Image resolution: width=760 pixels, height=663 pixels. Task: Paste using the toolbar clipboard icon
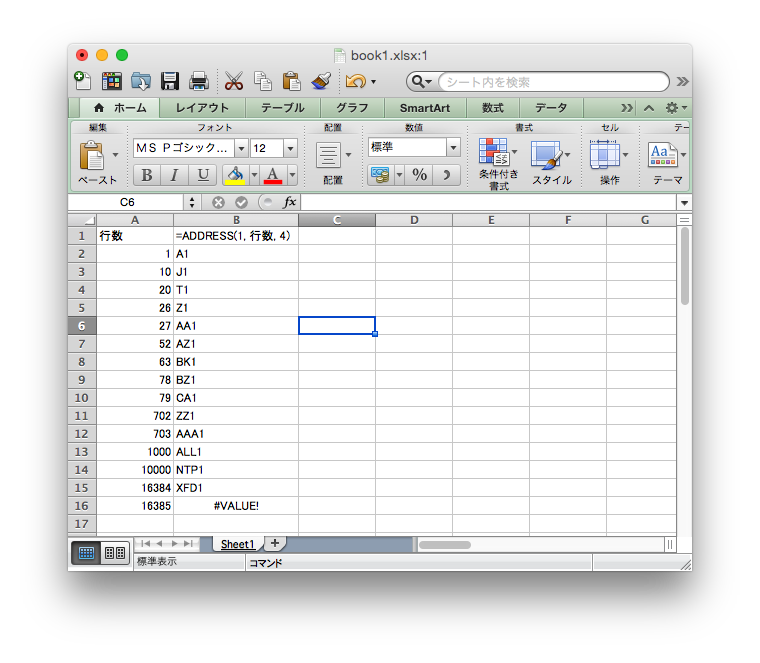[x=292, y=81]
